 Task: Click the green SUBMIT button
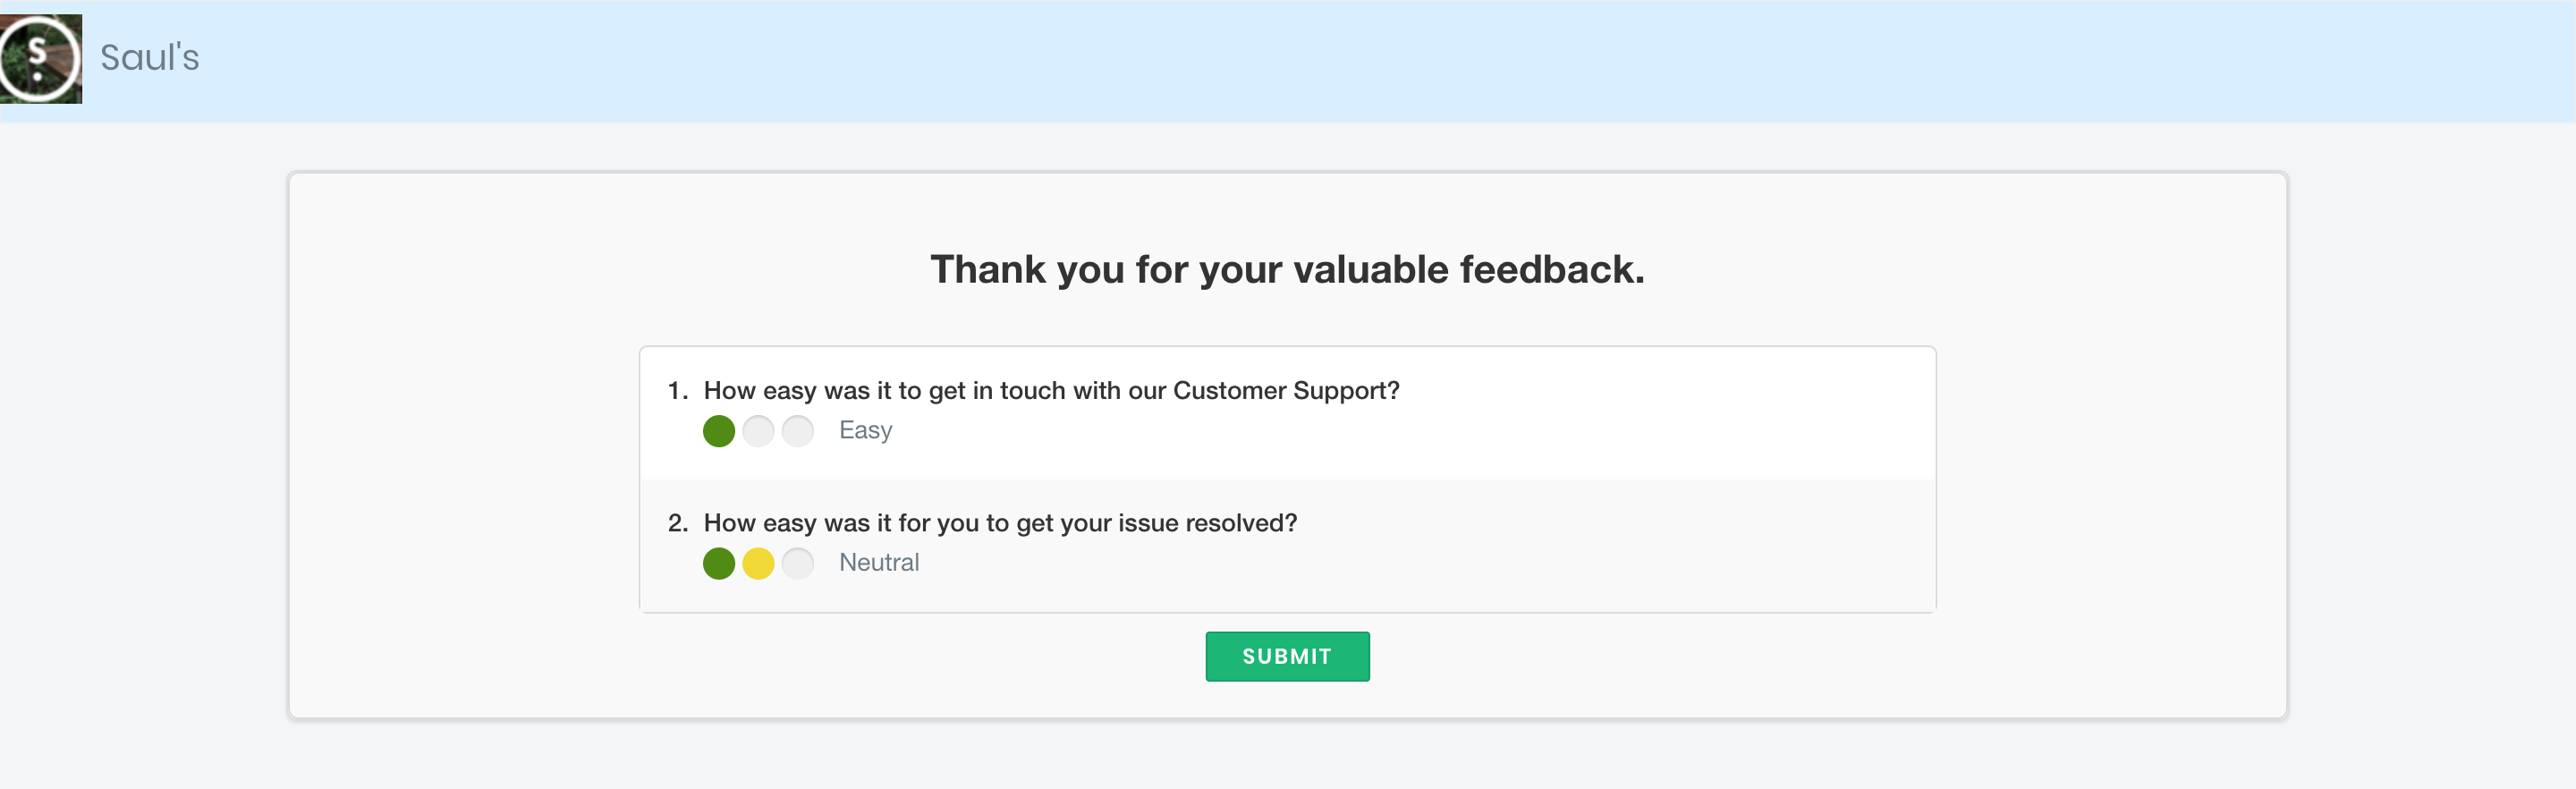pos(1287,656)
